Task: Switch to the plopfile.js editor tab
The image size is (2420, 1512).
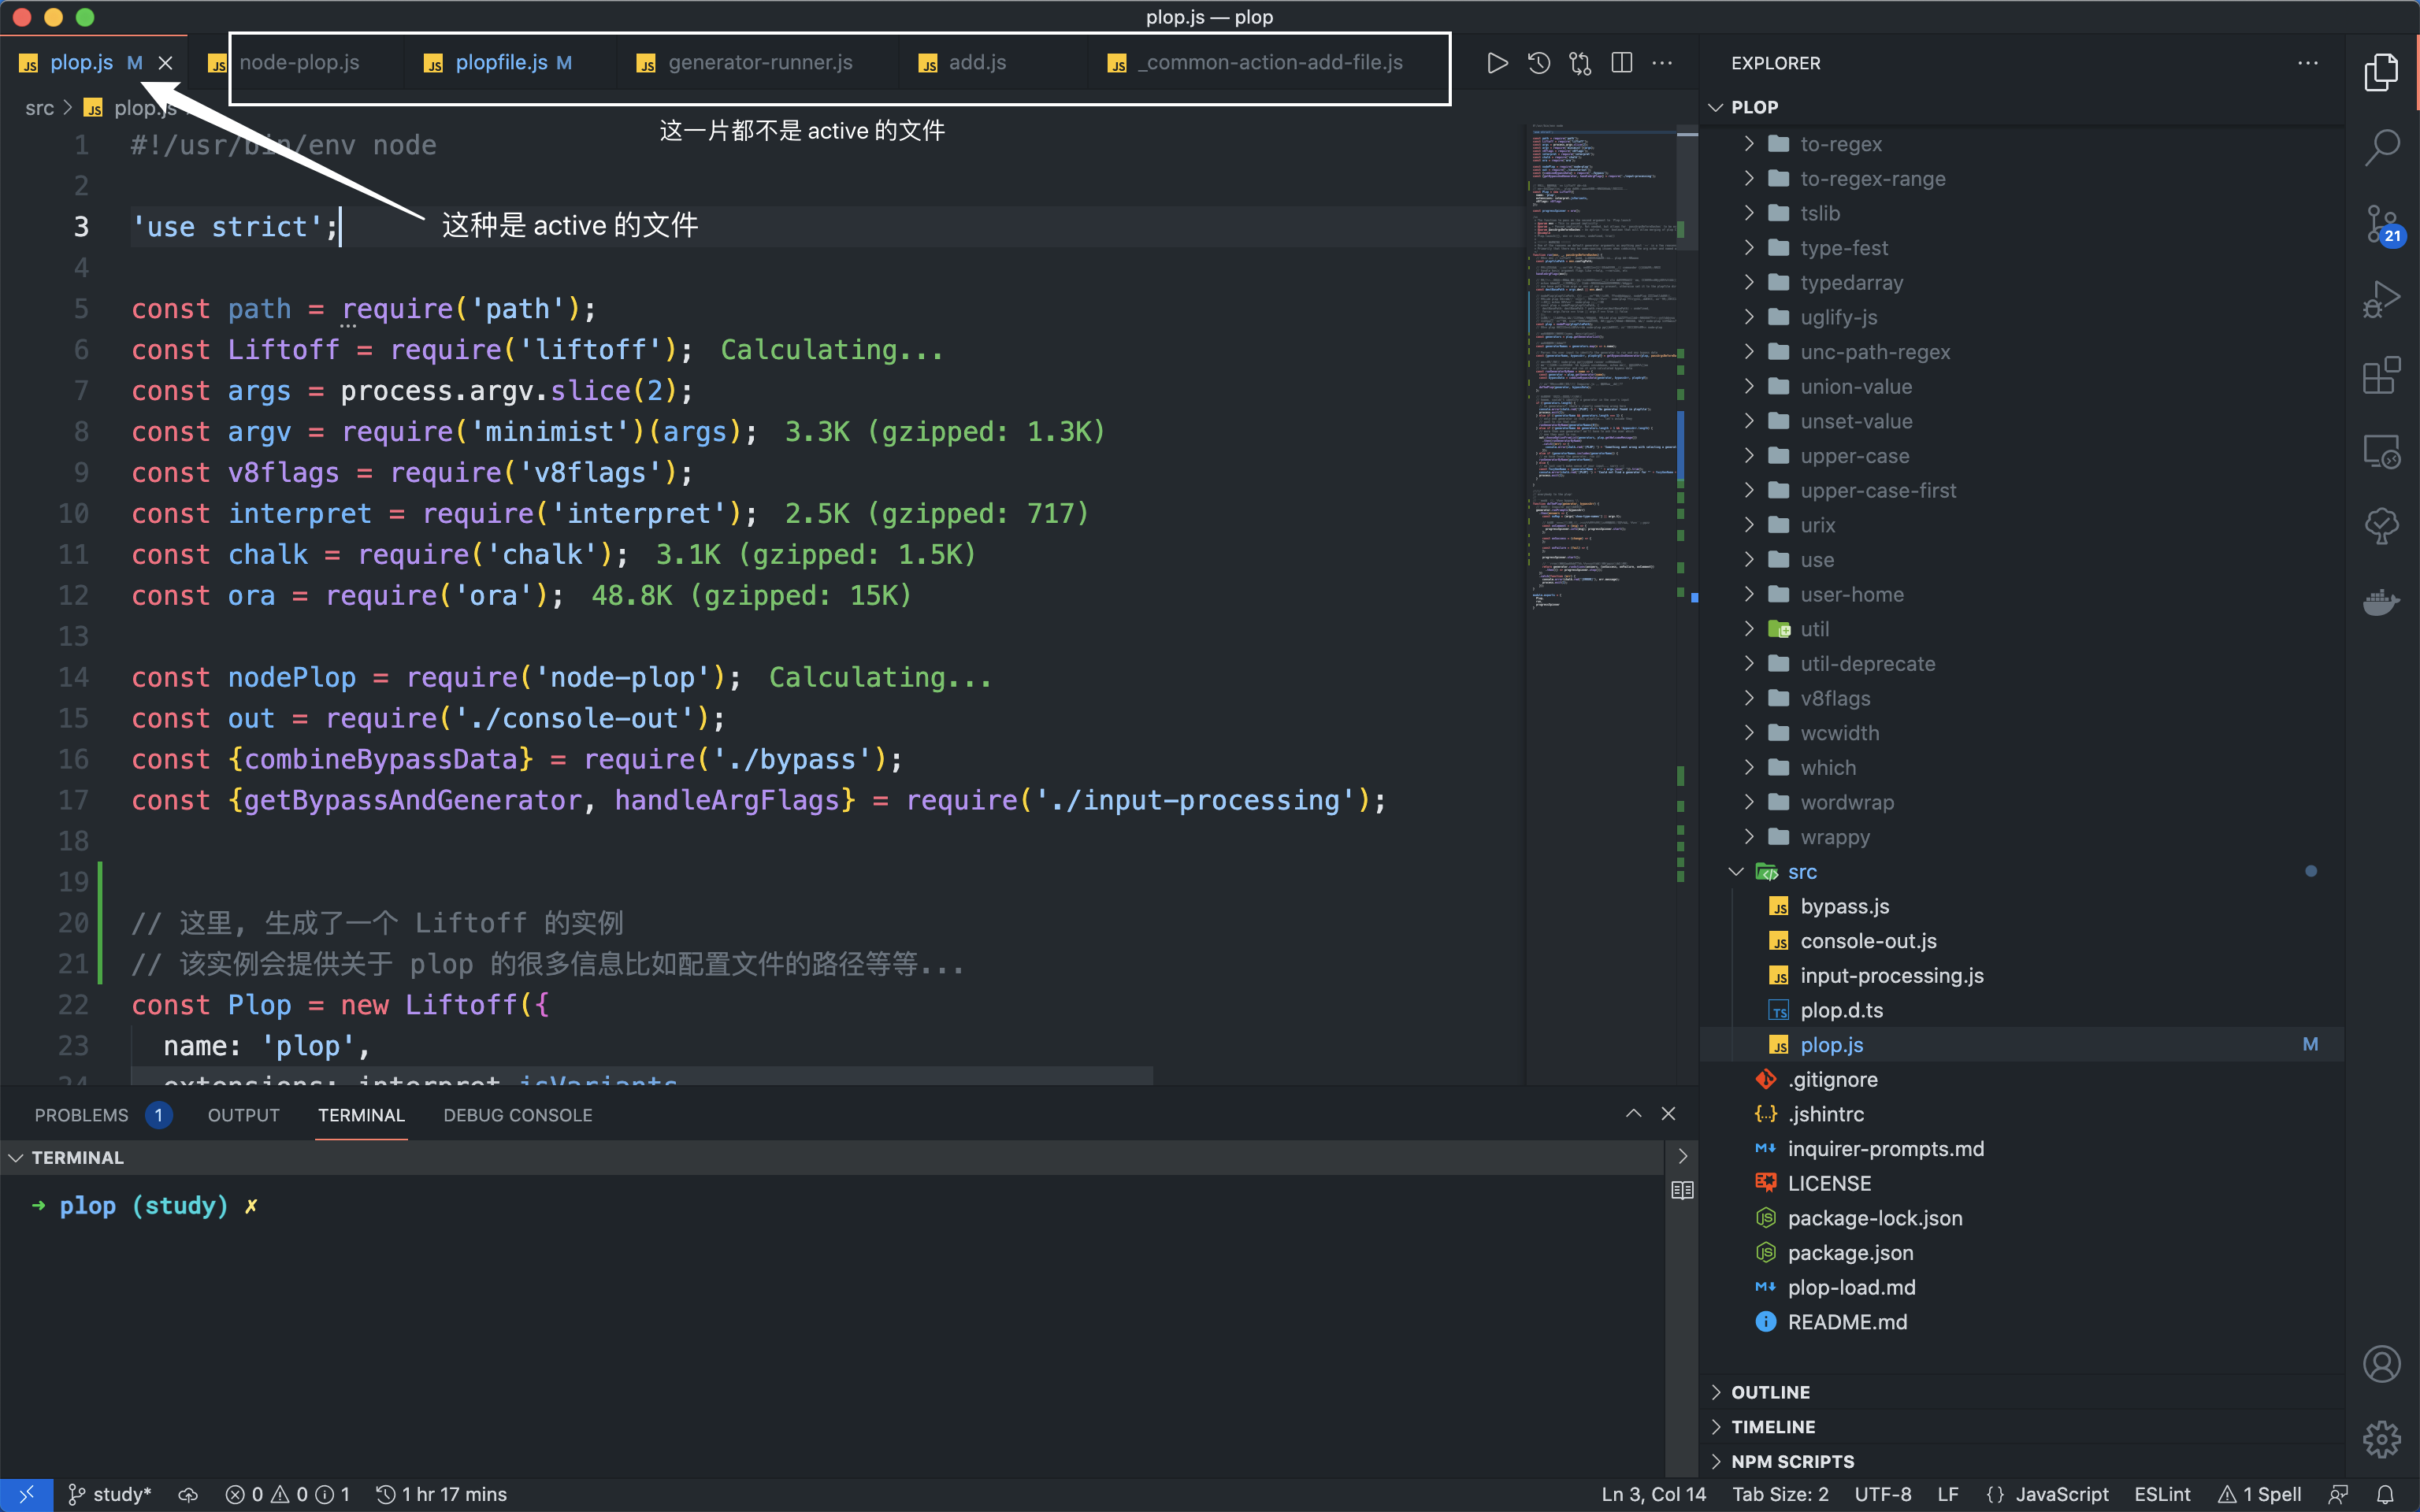Action: [x=501, y=63]
